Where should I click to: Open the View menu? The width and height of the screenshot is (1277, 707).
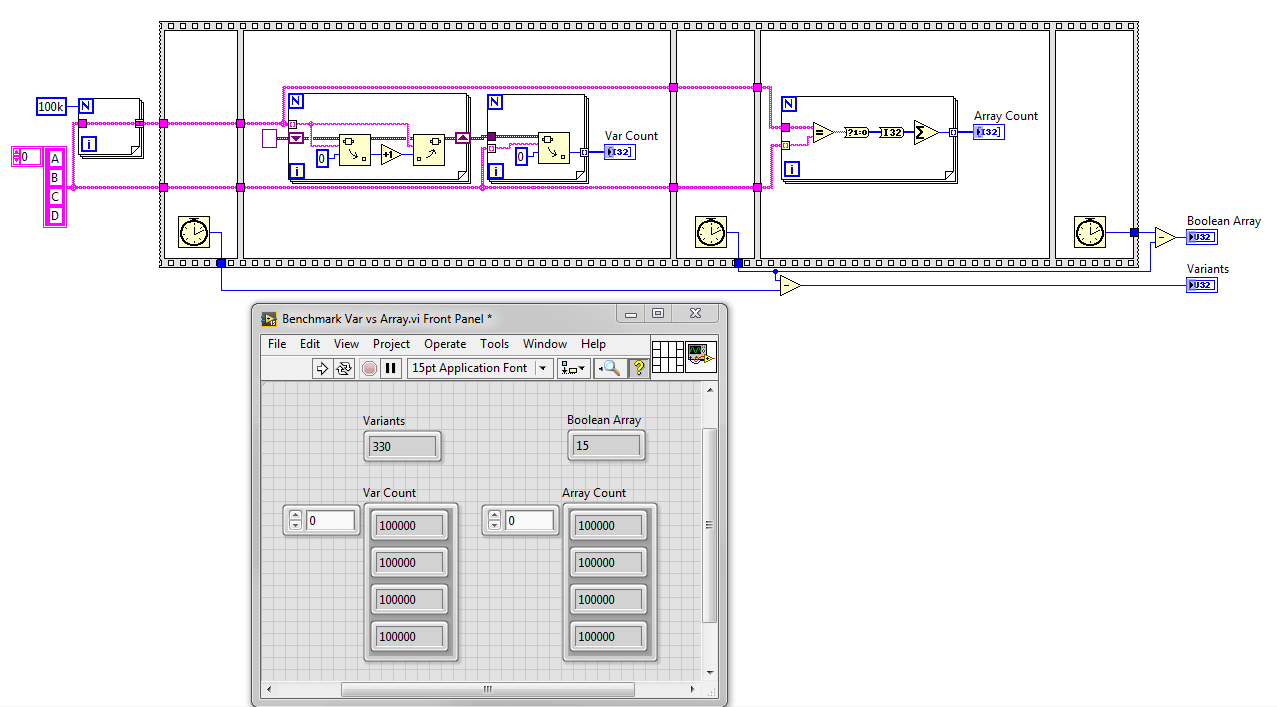pyautogui.click(x=346, y=344)
